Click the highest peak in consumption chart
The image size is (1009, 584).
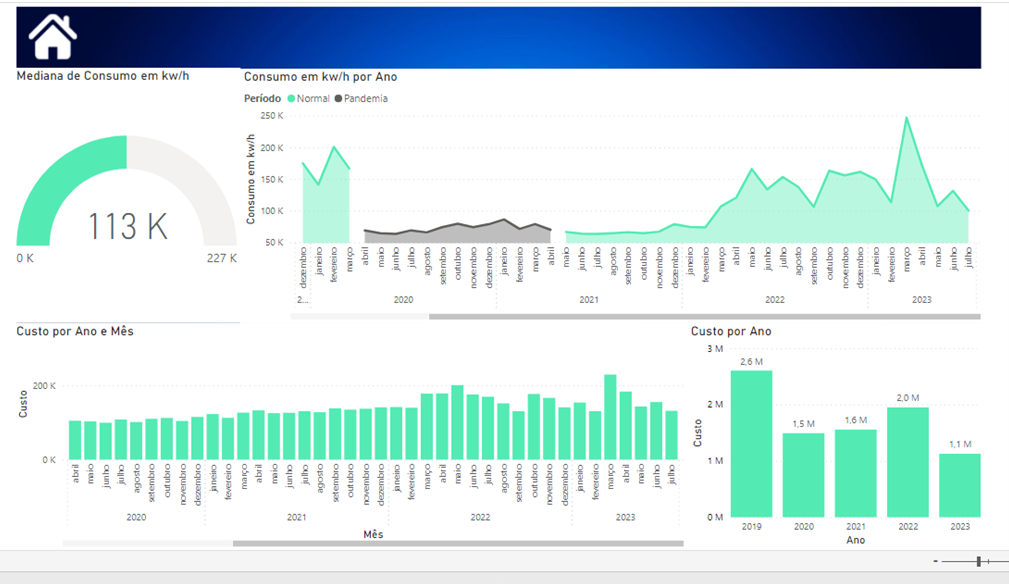coord(907,119)
